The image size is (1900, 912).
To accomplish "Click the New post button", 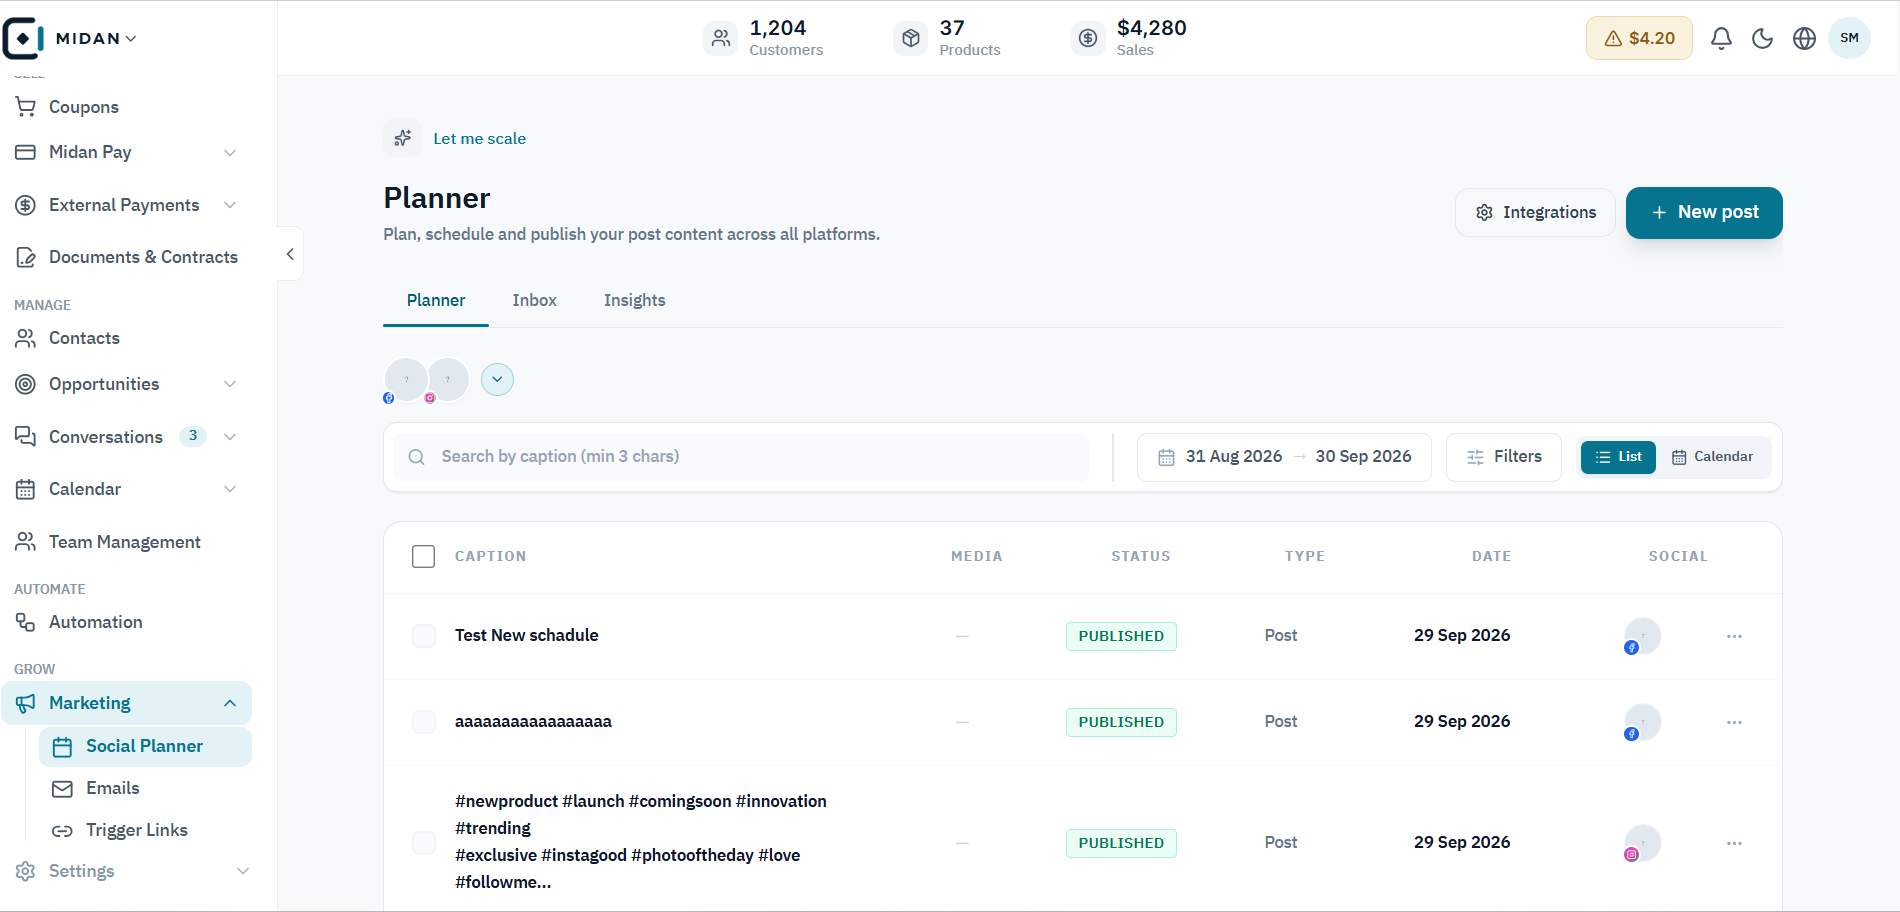I will (x=1704, y=212).
